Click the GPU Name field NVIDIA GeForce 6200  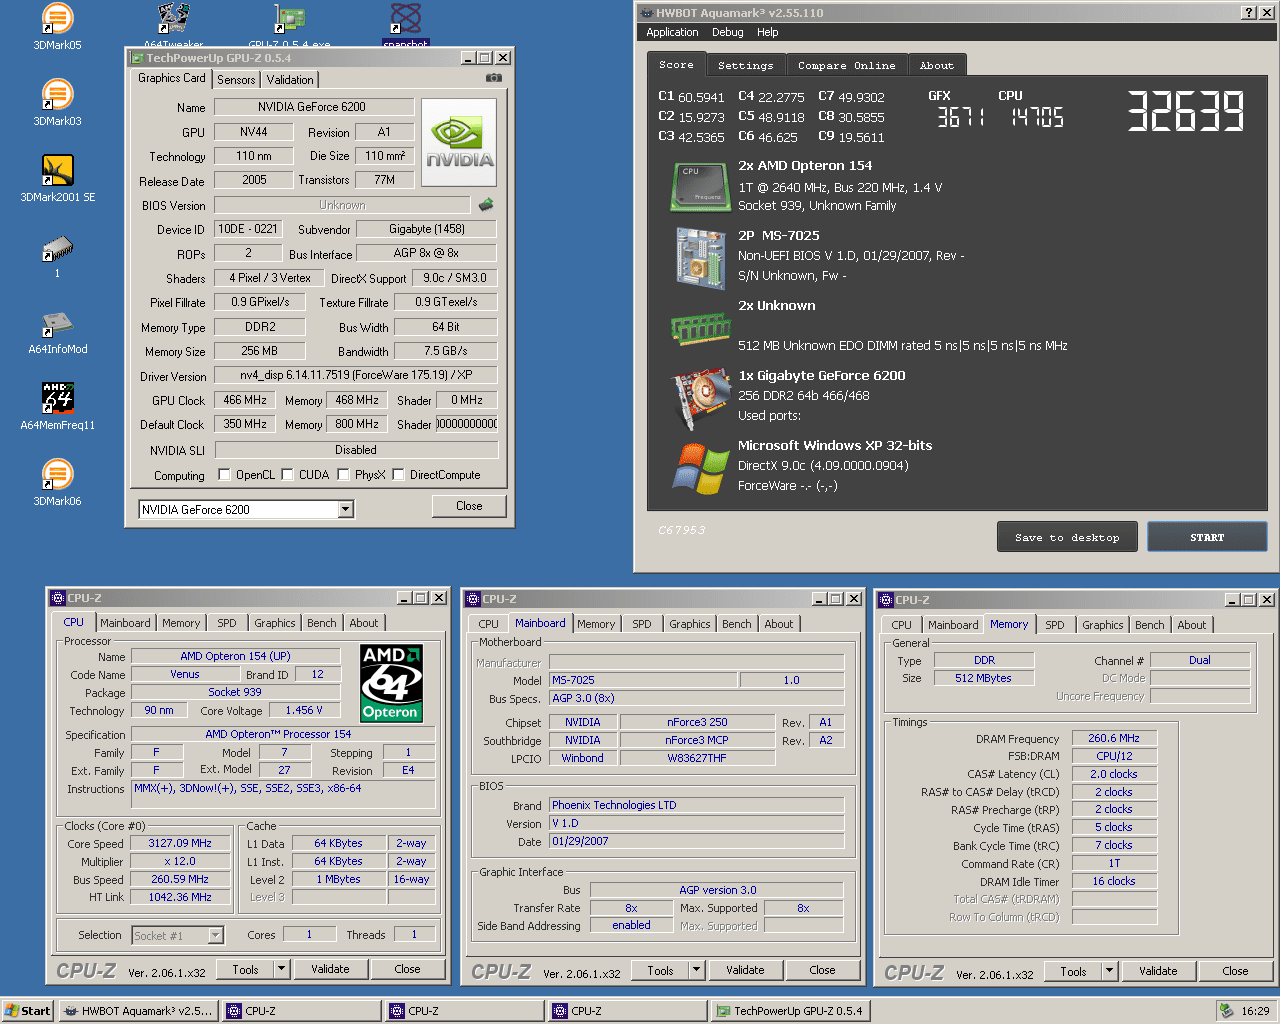pos(314,107)
